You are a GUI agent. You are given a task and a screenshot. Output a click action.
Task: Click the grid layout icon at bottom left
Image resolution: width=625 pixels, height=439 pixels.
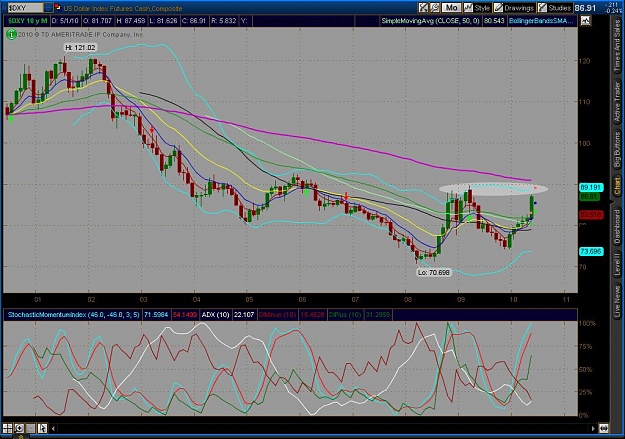7,429
